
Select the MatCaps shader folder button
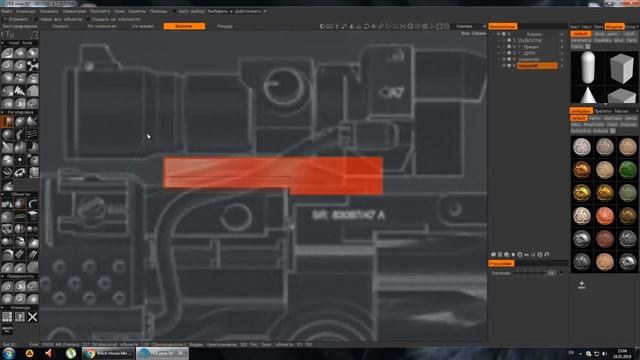coord(612,118)
